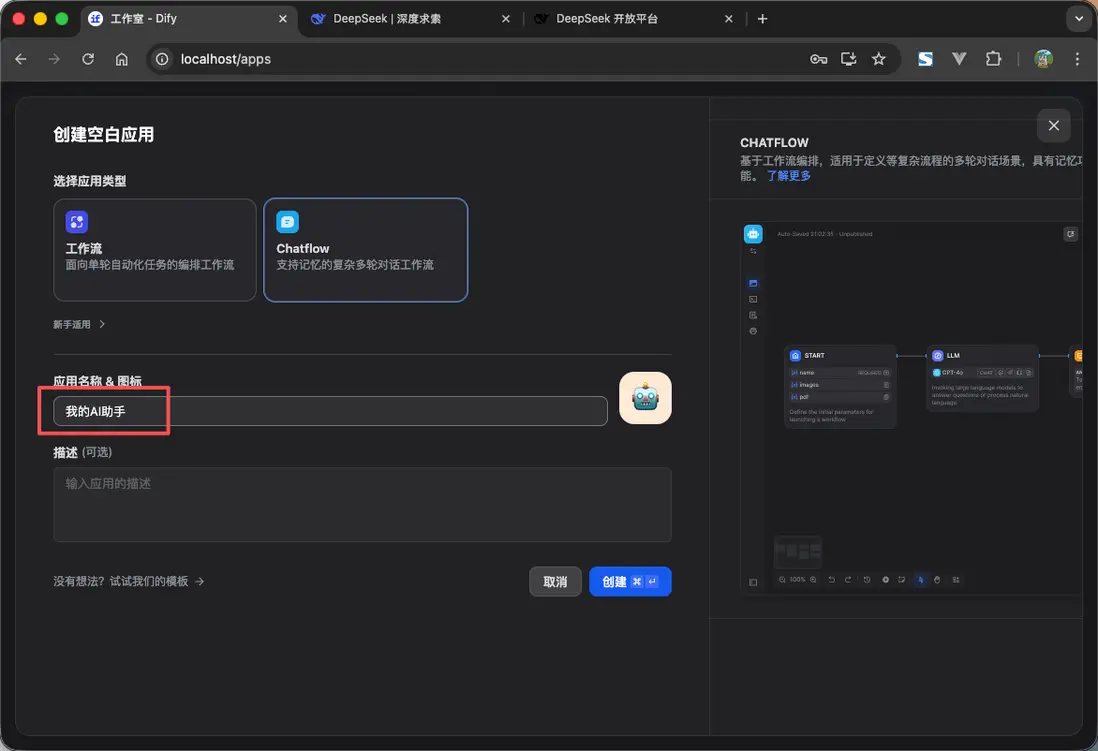1098x751 pixels.
Task: Click the view history icon in canvas toolbar
Action: 868,580
